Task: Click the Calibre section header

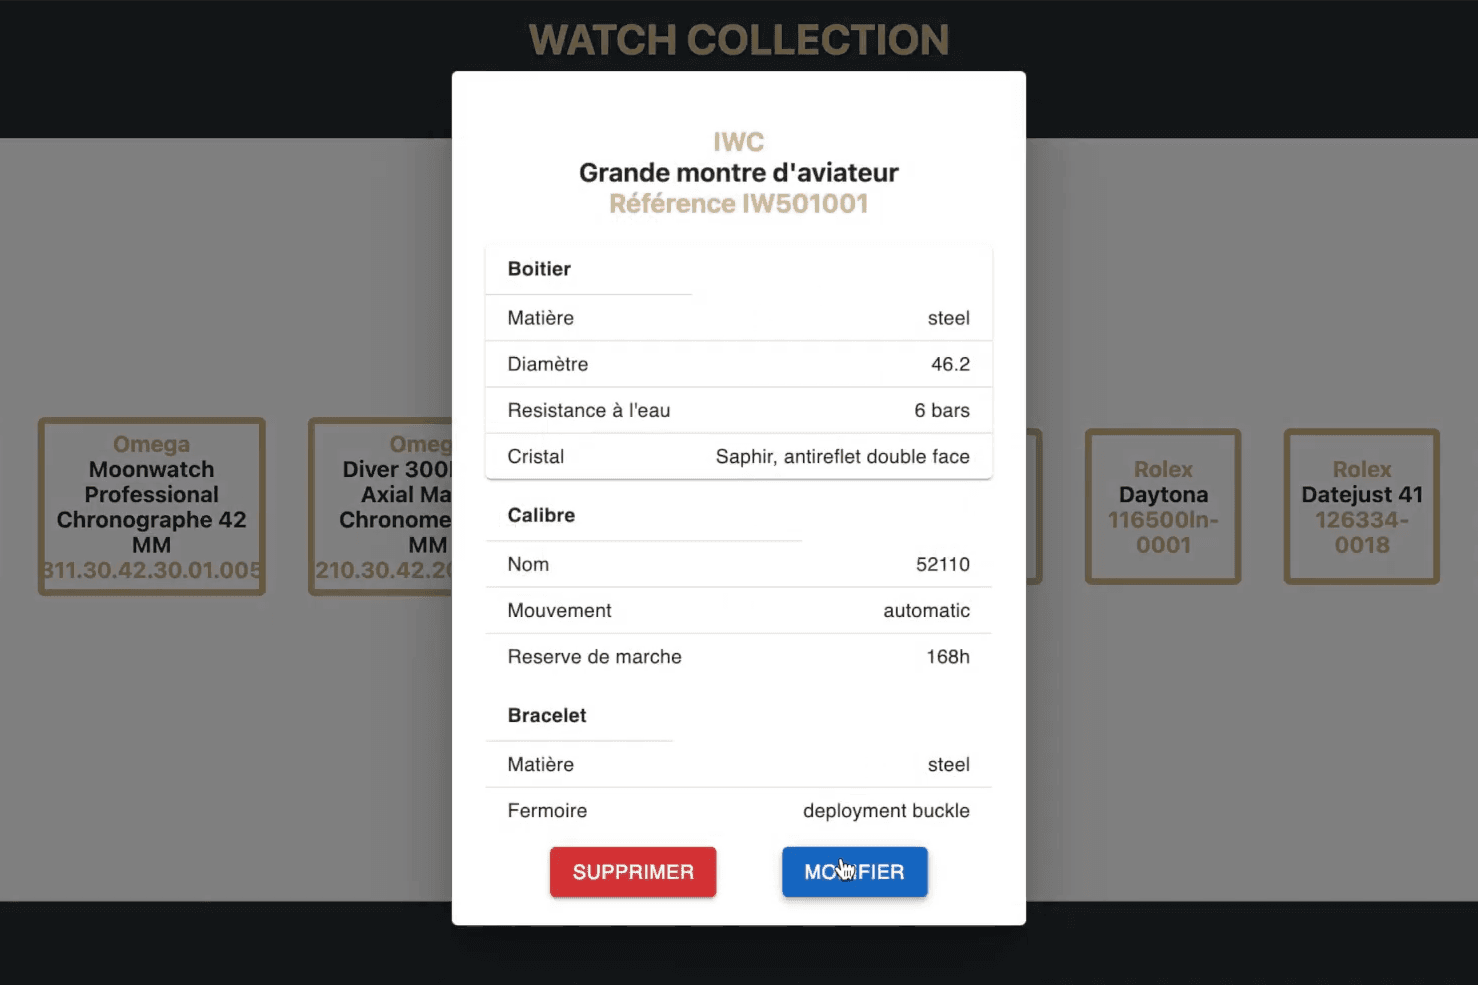Action: point(541,515)
